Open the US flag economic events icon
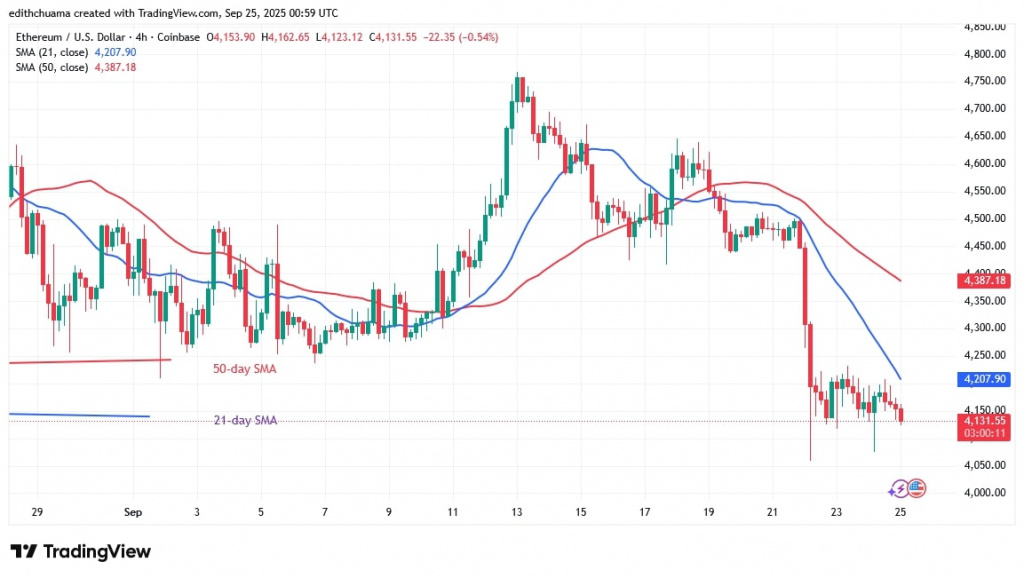The height and width of the screenshot is (578, 1024). click(915, 487)
